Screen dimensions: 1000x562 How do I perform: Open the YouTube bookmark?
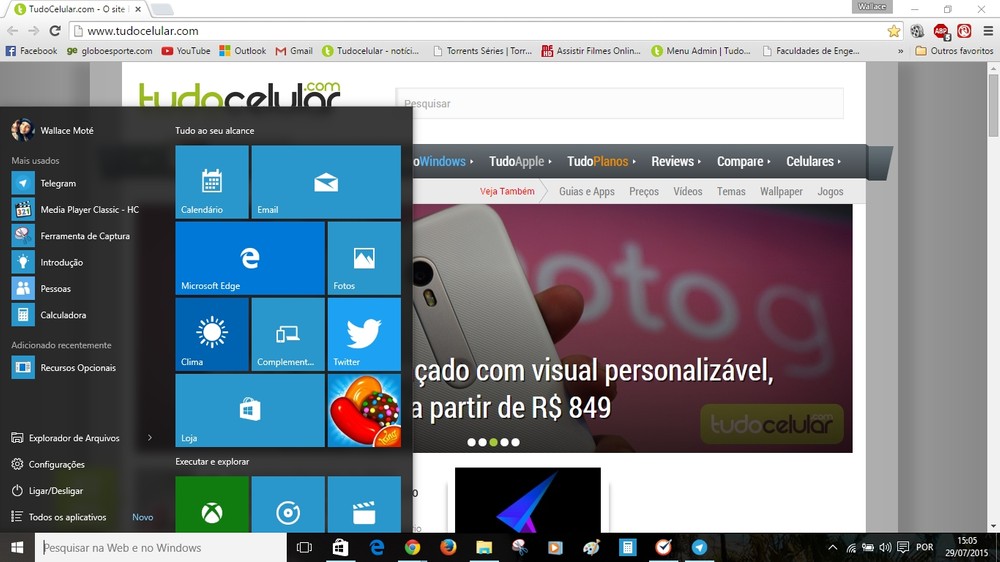coord(186,51)
